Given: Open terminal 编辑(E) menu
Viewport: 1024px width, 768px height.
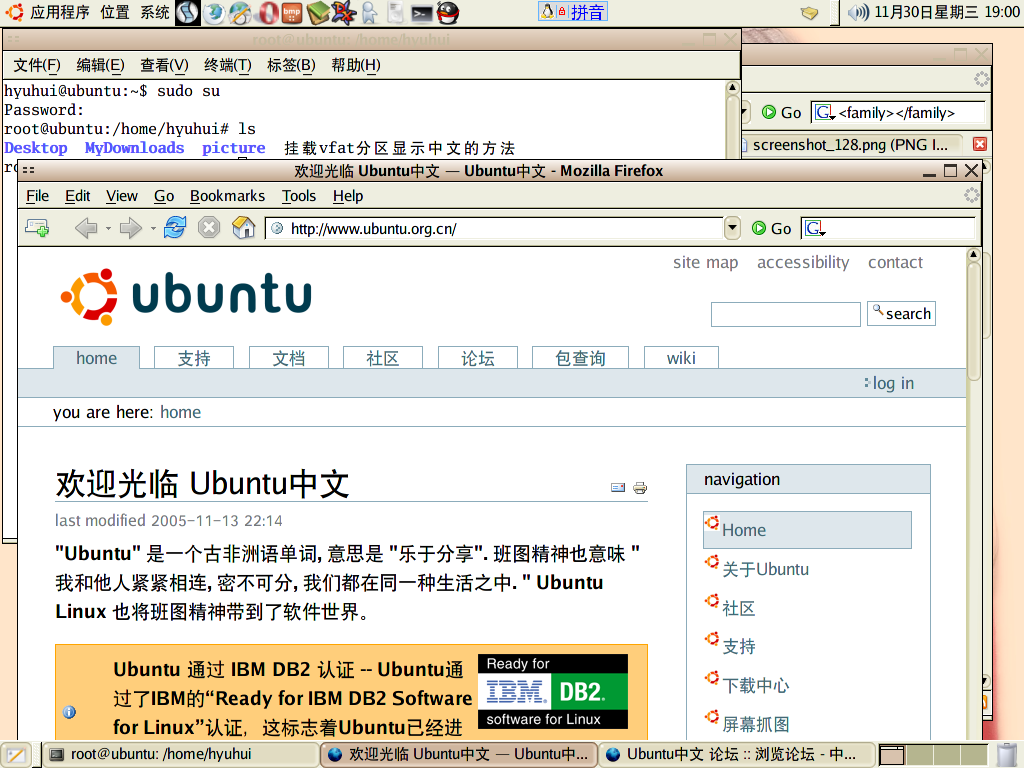Looking at the screenshot, I should point(100,65).
